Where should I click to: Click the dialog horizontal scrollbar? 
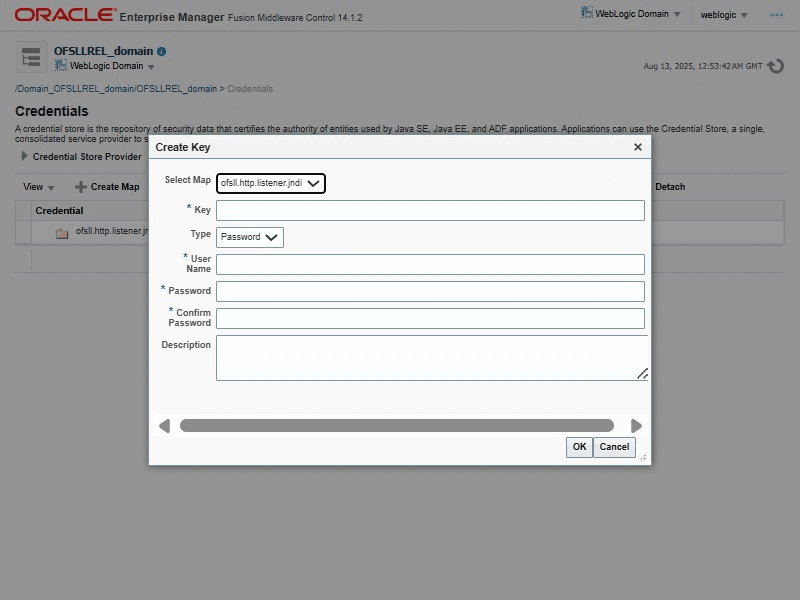pyautogui.click(x=396, y=426)
